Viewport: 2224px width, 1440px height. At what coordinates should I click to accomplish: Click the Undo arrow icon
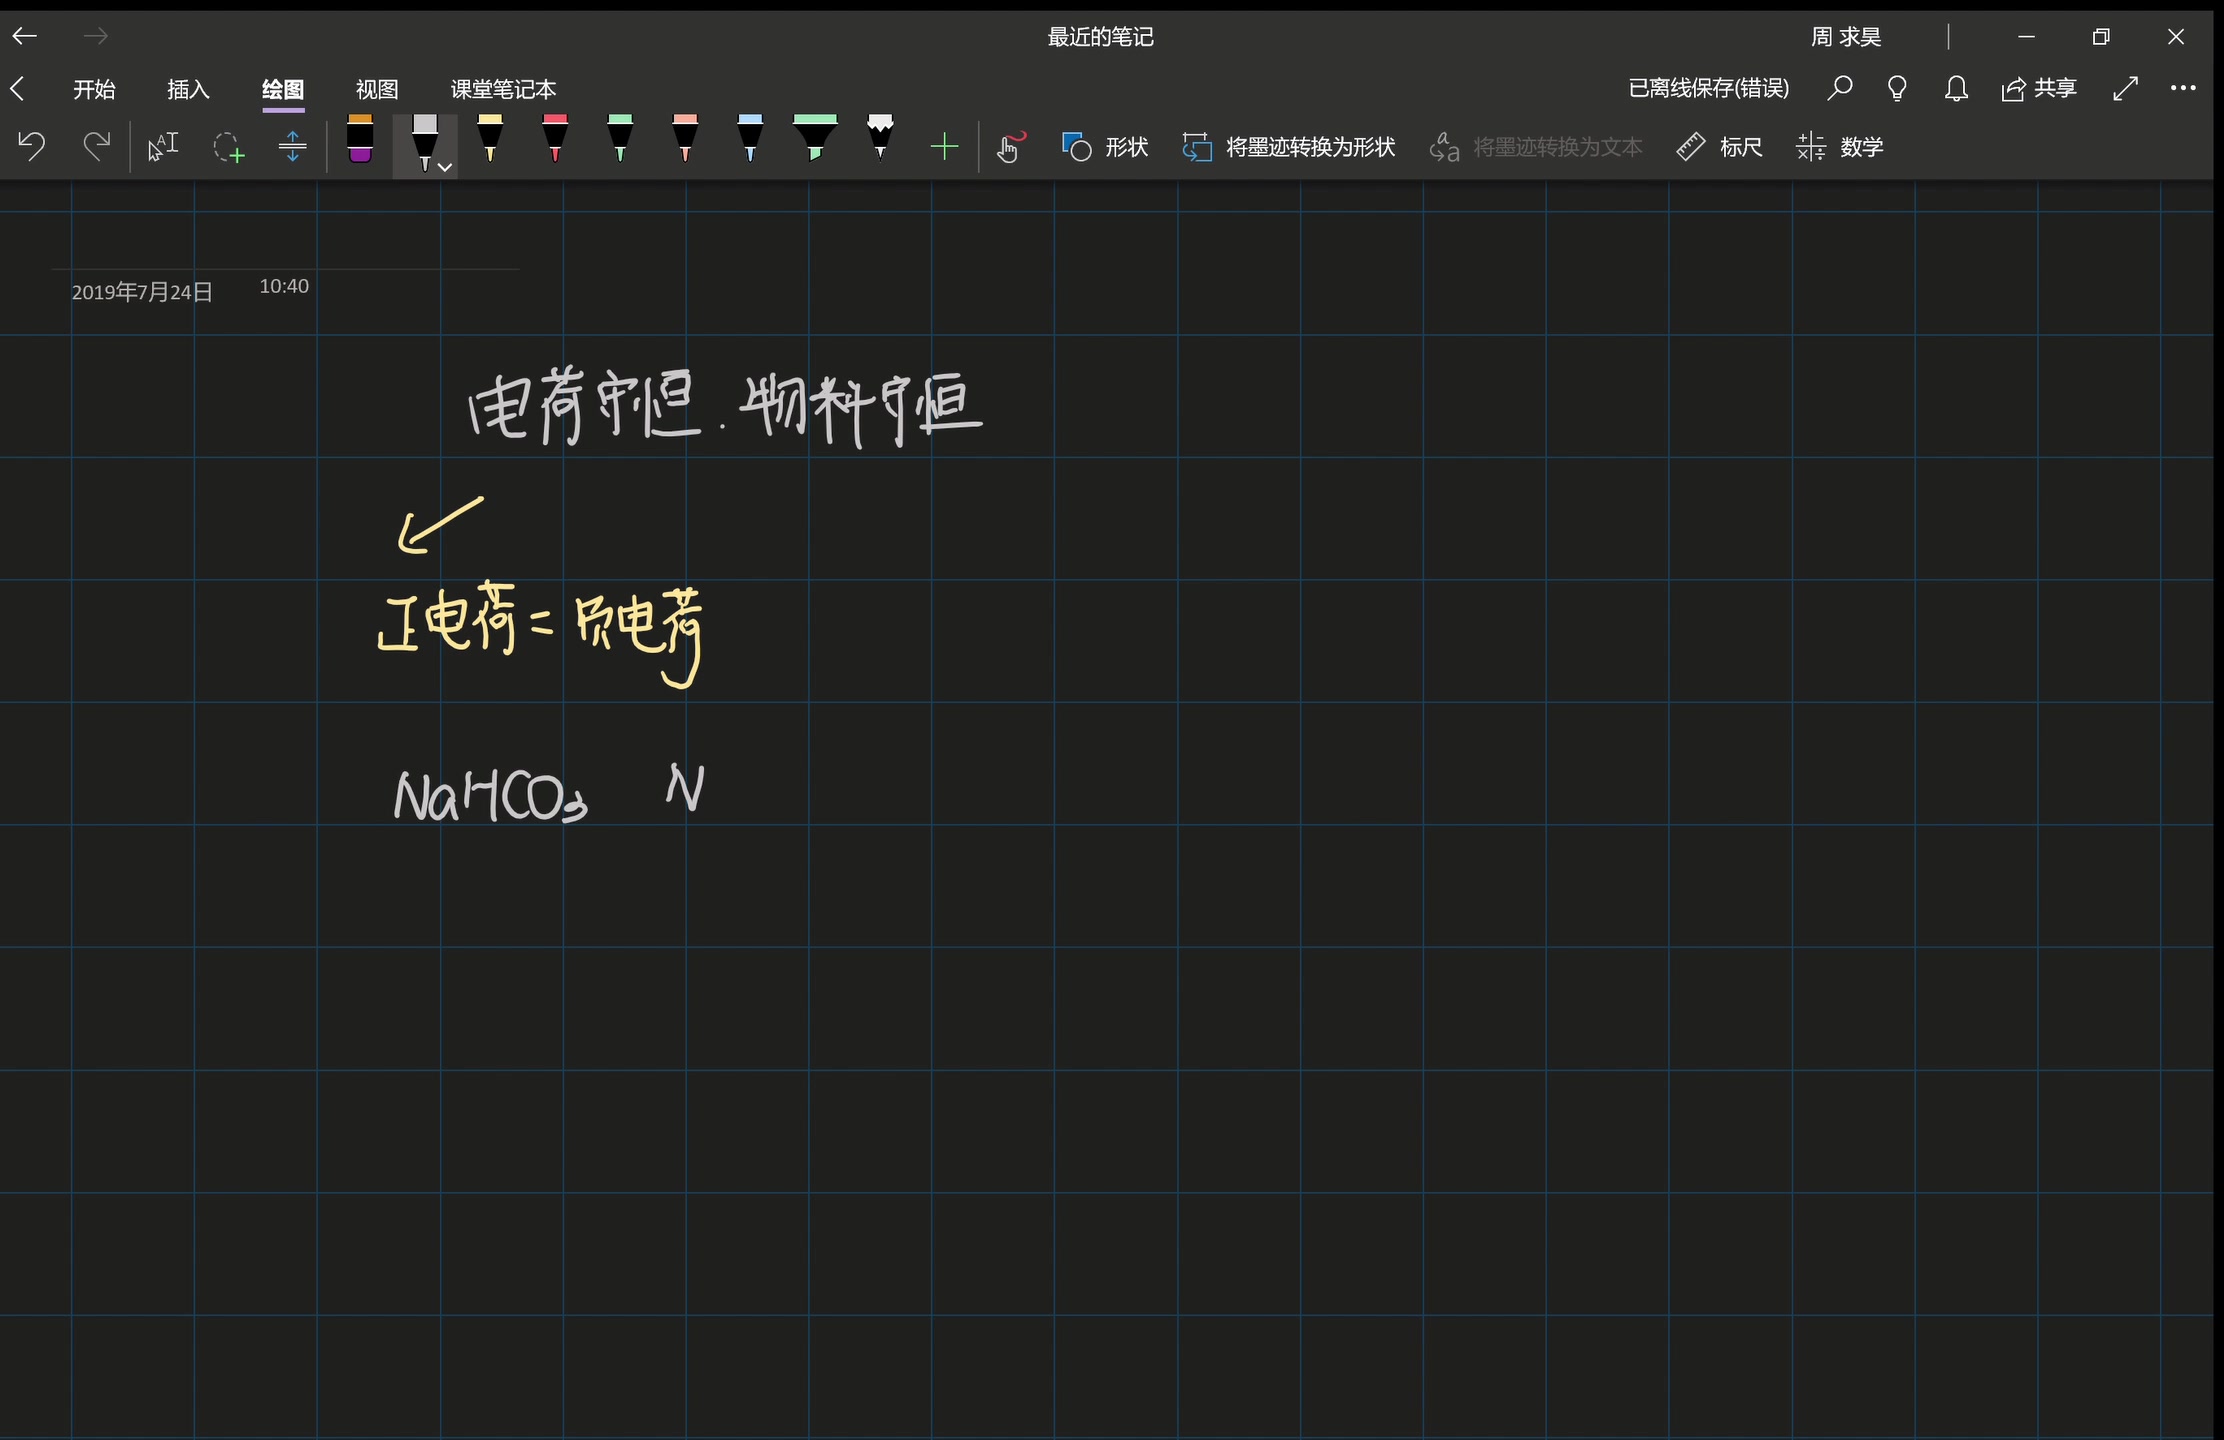pyautogui.click(x=31, y=147)
